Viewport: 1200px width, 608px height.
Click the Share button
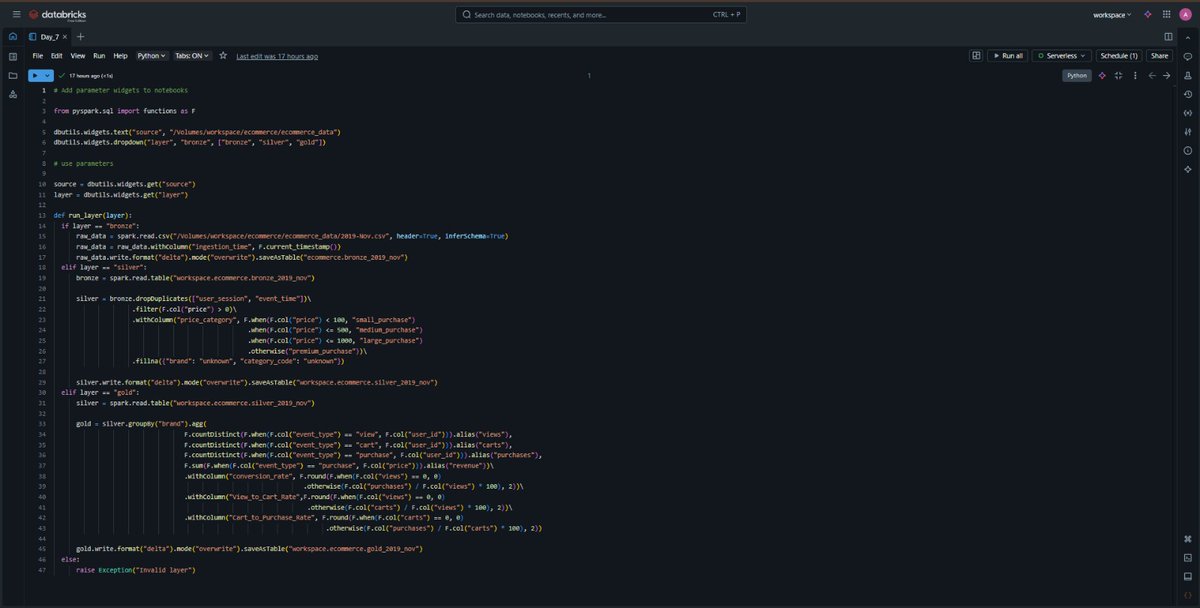click(1160, 56)
